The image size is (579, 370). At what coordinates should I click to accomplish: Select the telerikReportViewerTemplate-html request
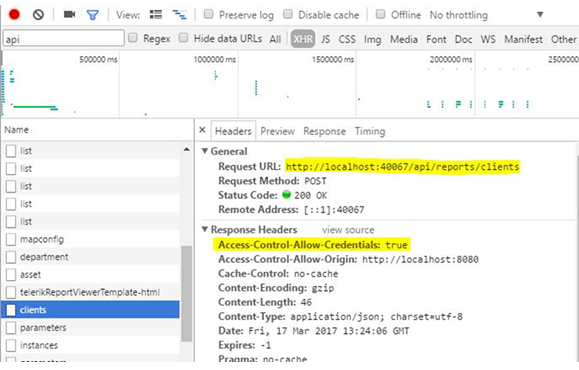90,292
